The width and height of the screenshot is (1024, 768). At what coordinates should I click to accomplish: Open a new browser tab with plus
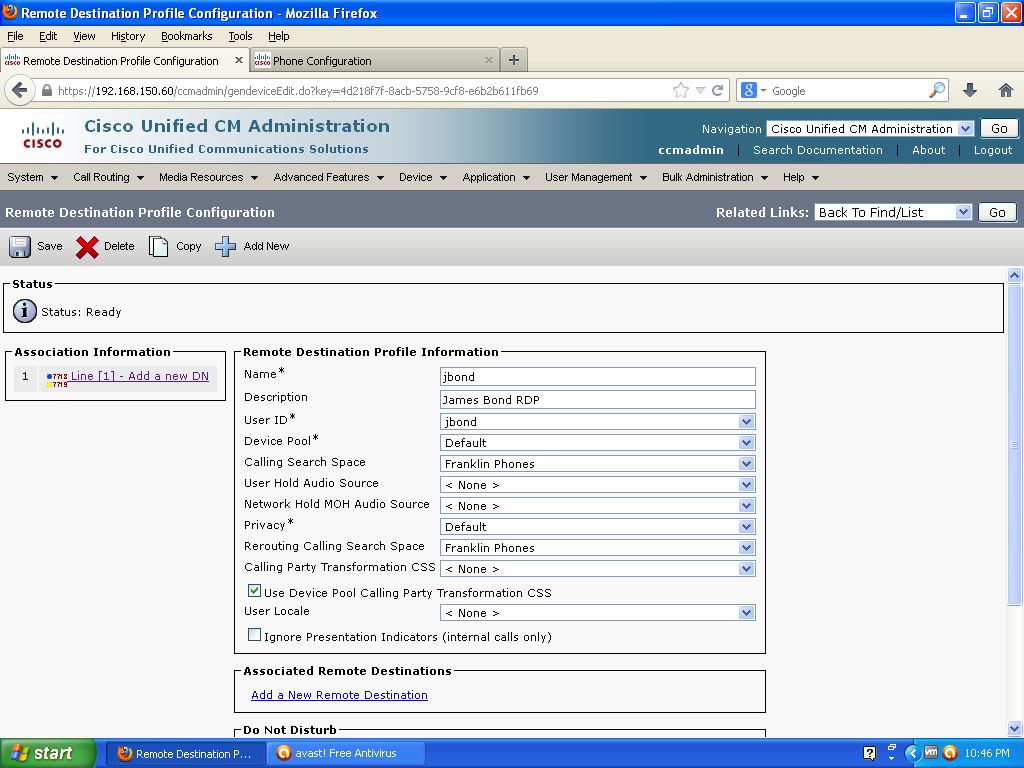(x=514, y=60)
